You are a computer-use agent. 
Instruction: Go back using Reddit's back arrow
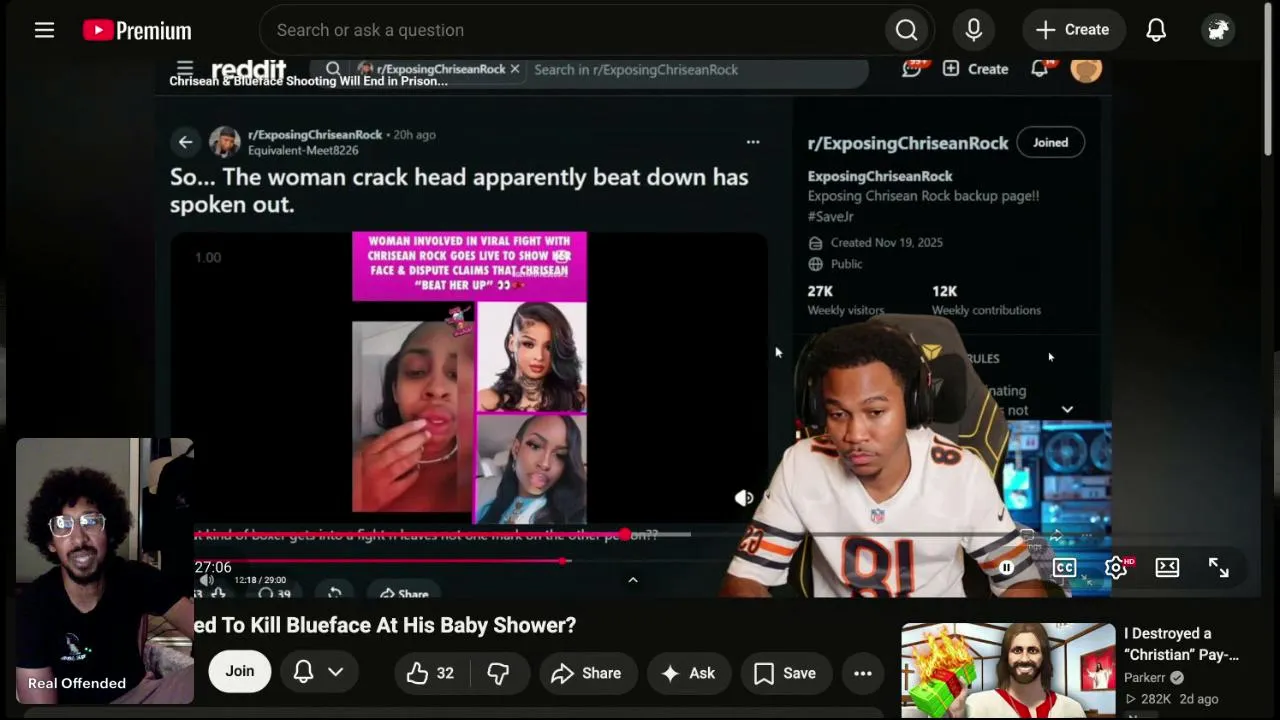pos(185,142)
